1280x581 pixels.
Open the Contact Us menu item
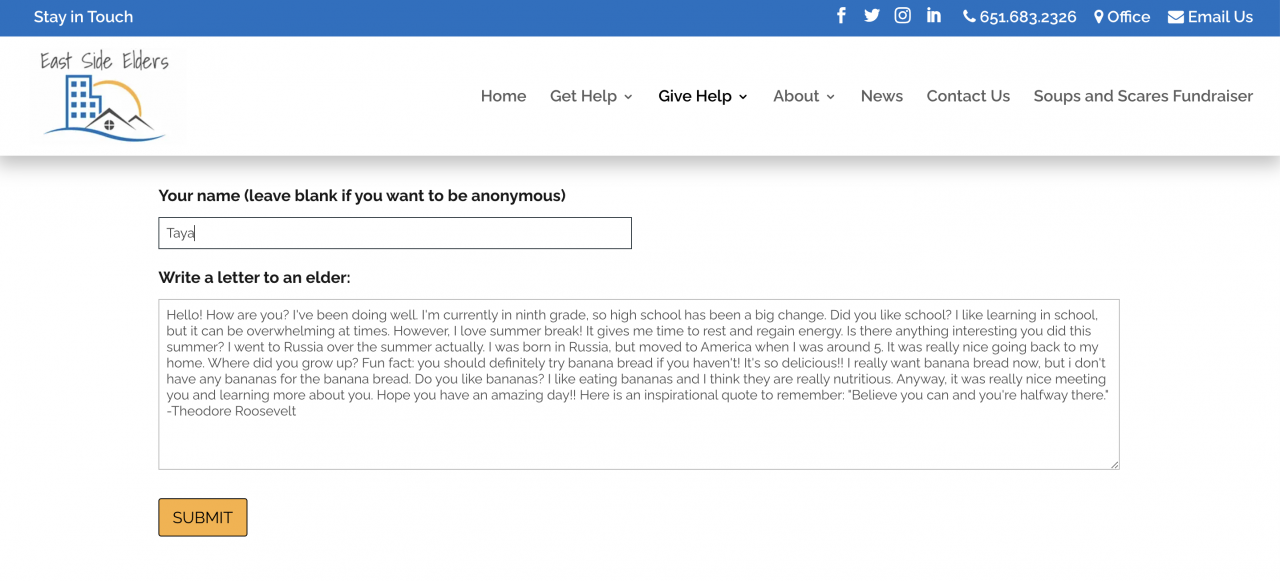pyautogui.click(x=968, y=96)
